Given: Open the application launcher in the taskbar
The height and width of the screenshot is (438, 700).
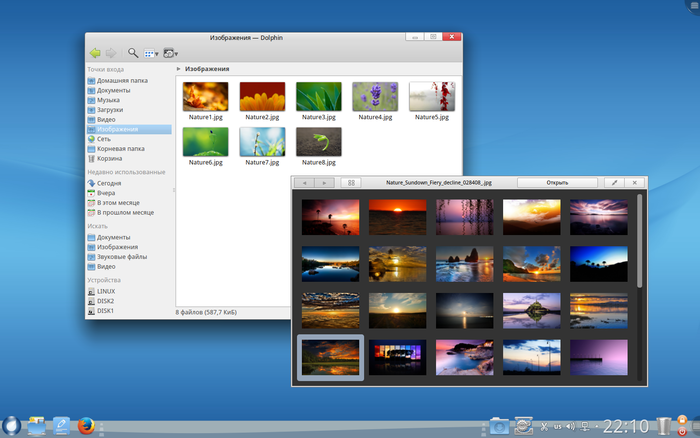Looking at the screenshot, I should click(11, 426).
